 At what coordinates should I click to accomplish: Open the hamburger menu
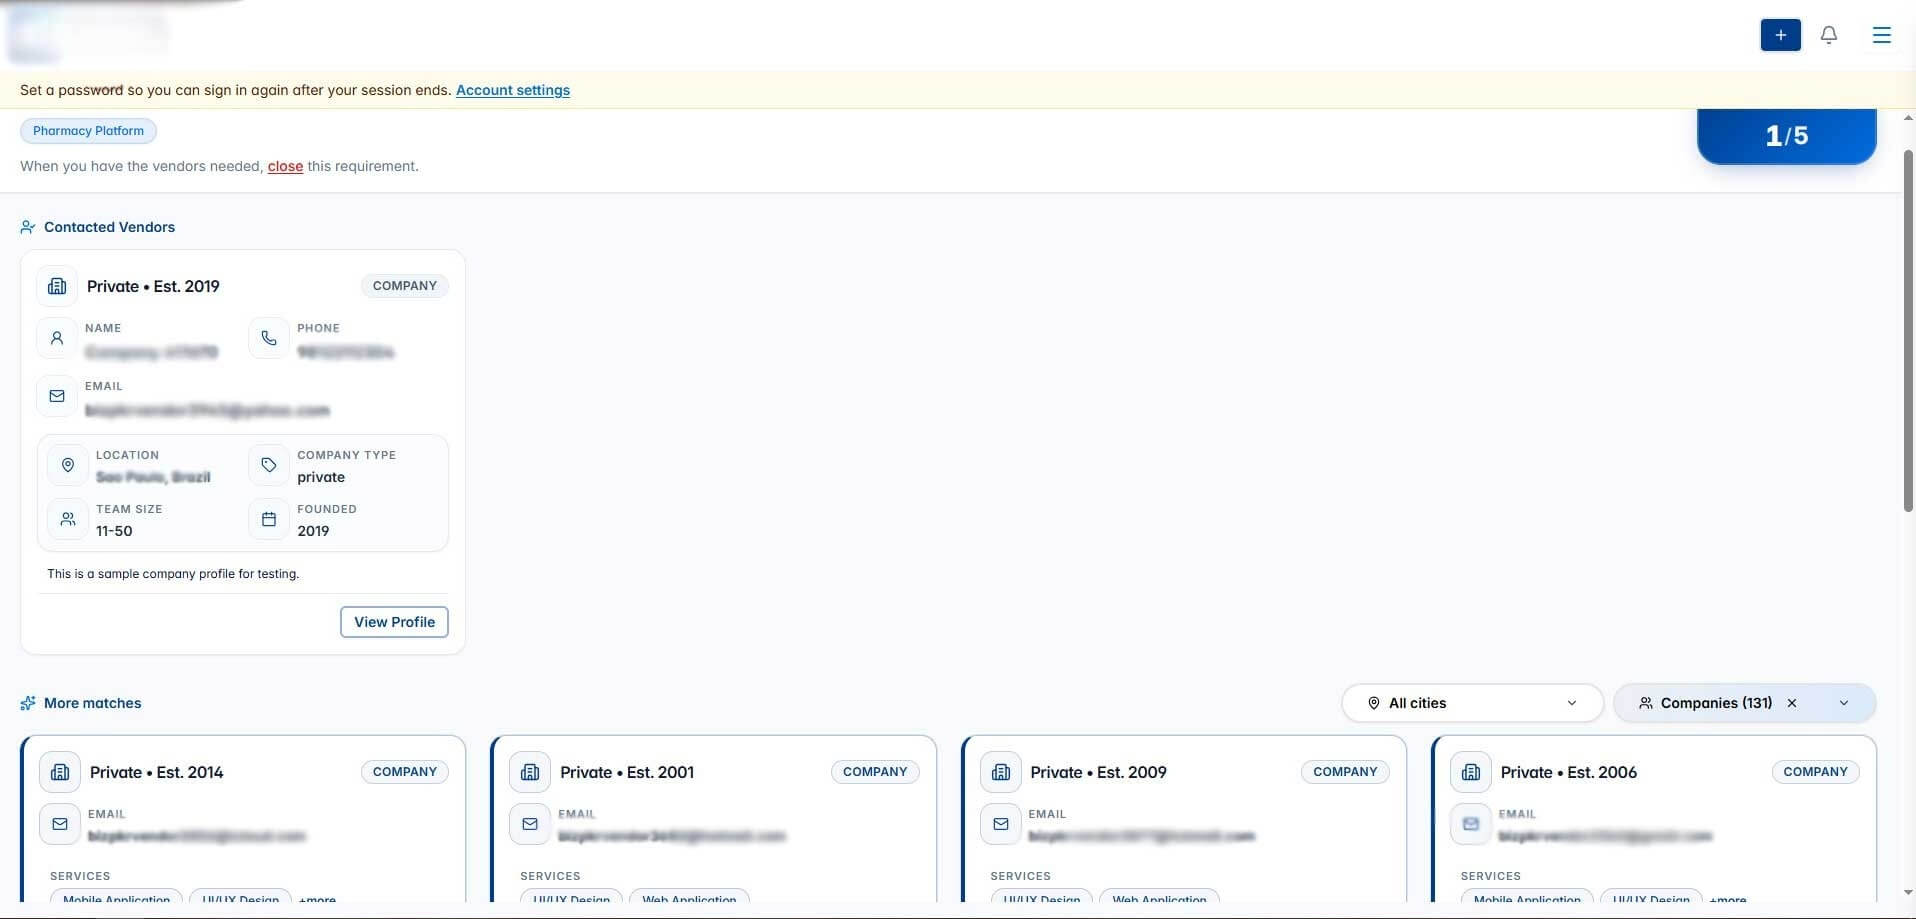pyautogui.click(x=1881, y=35)
